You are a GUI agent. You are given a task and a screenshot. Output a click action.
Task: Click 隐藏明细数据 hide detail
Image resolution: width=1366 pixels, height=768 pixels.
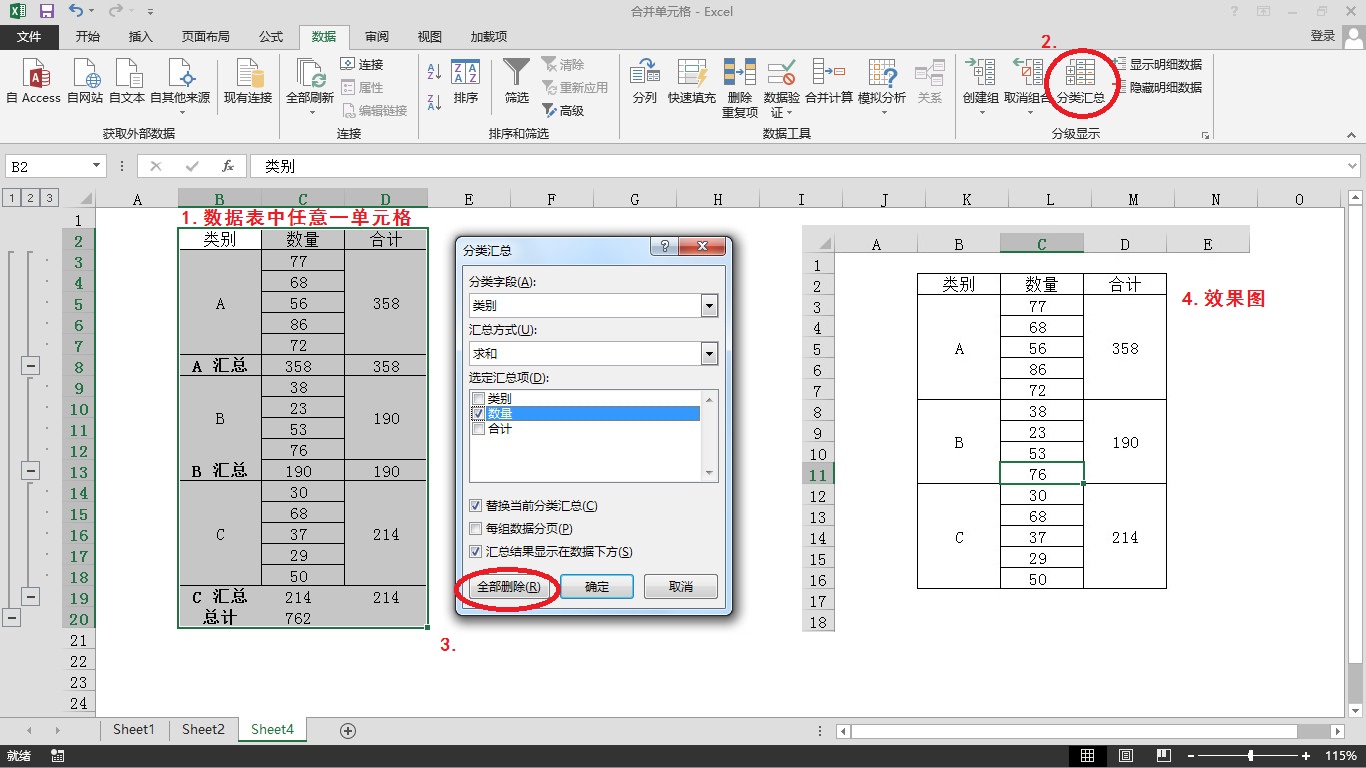[1157, 87]
